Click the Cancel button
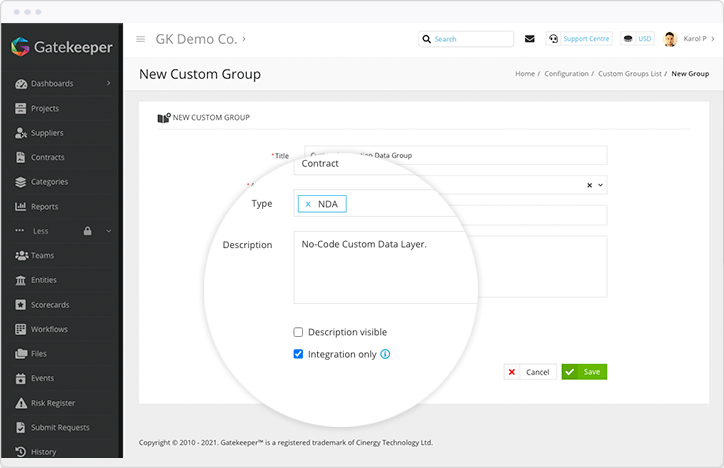The image size is (724, 468). click(530, 372)
